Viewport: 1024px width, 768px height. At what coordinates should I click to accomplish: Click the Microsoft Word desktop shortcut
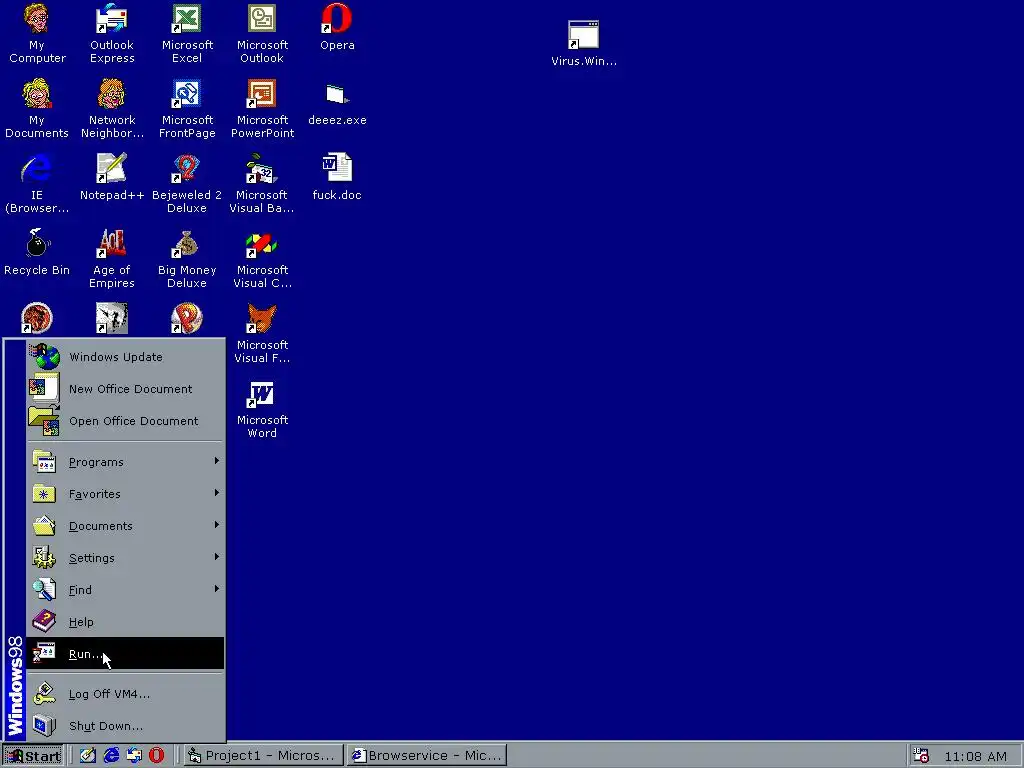coord(262,408)
